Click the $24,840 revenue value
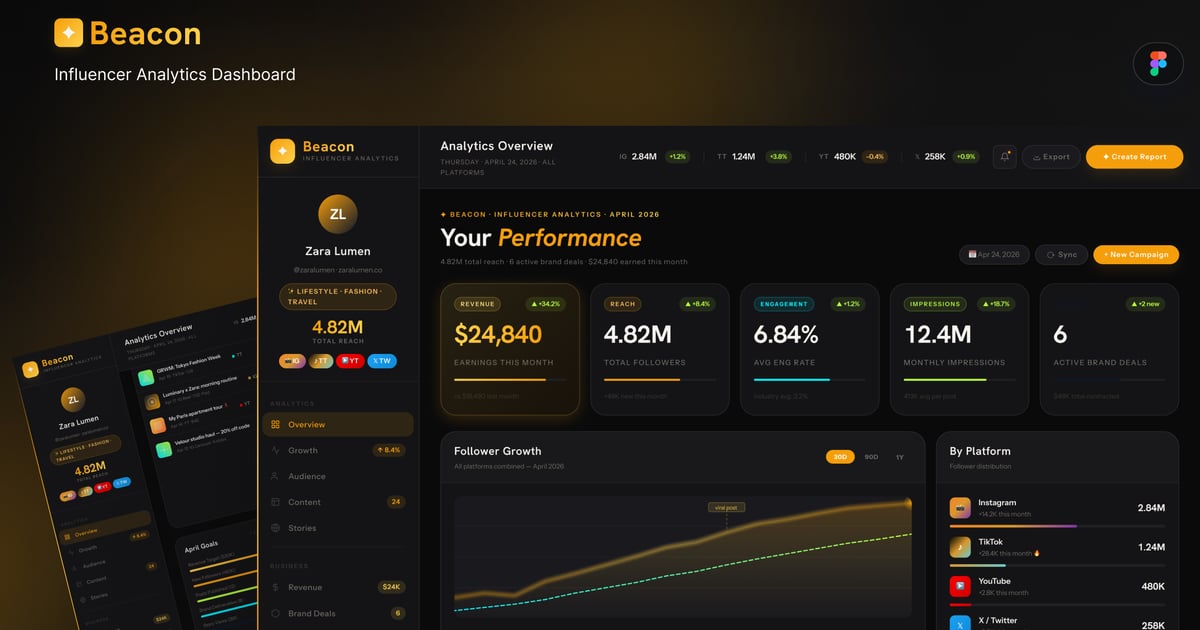The width and height of the screenshot is (1200, 630). click(498, 334)
